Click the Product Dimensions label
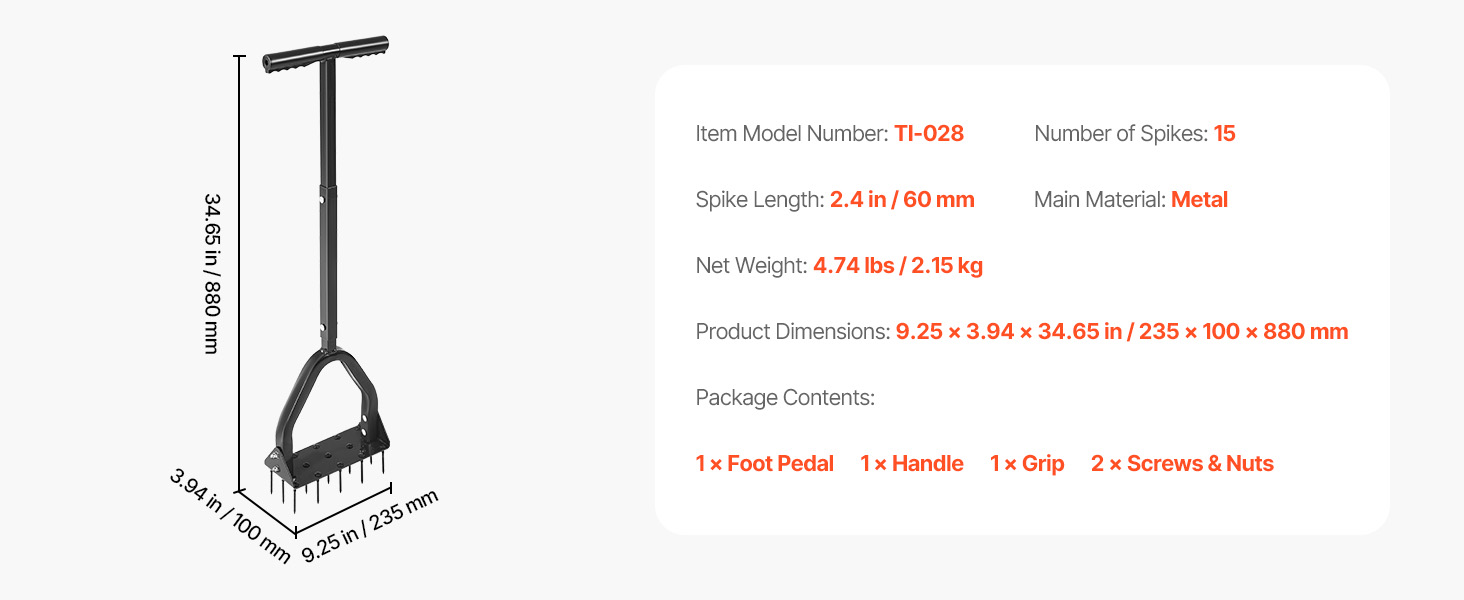 792,332
